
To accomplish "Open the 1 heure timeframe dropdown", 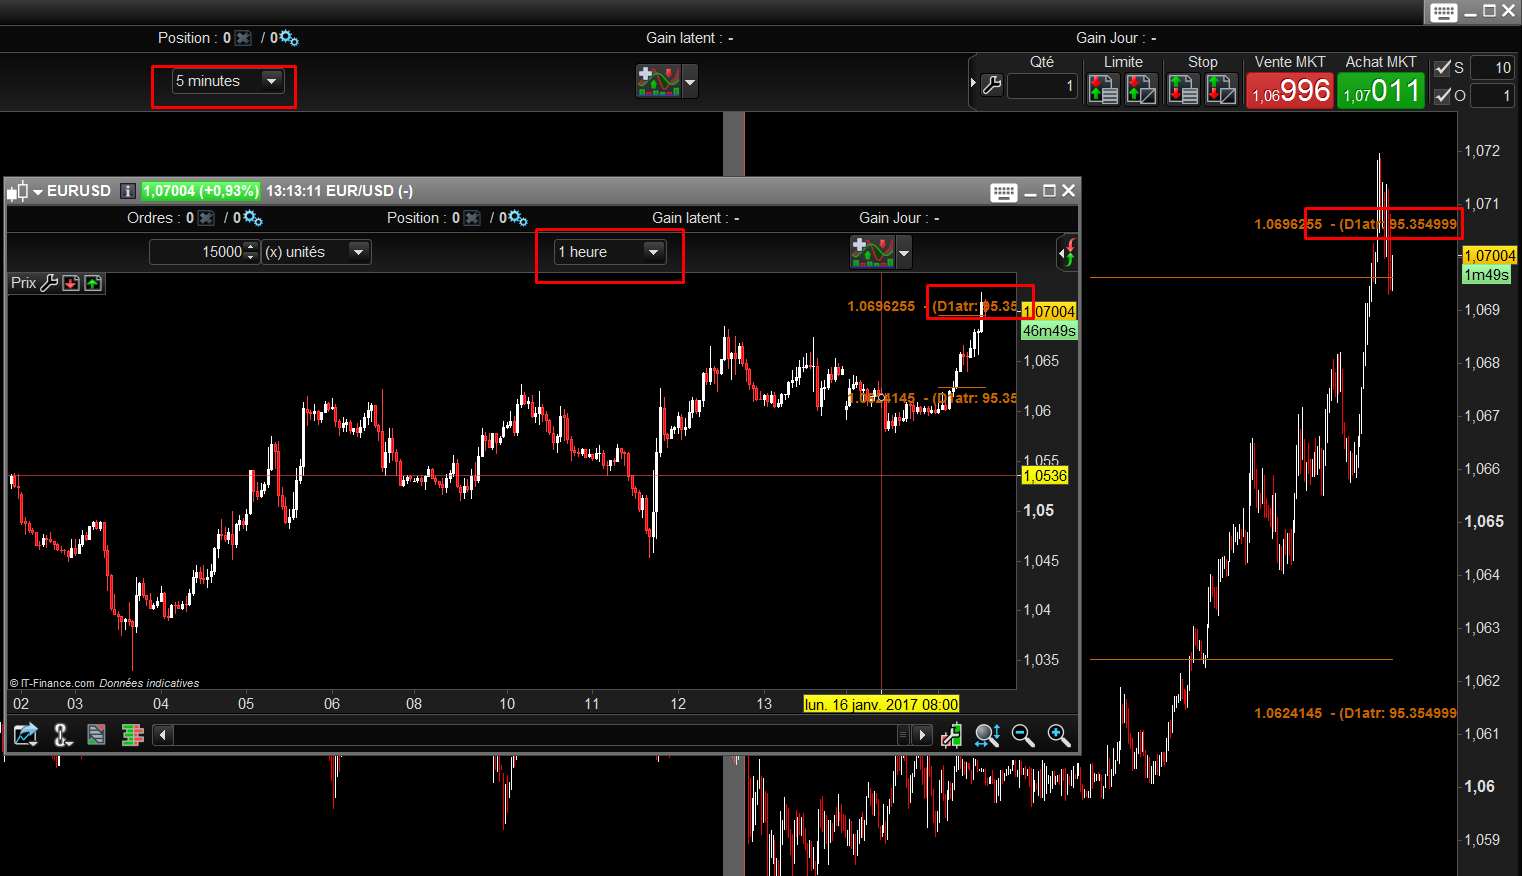I will [610, 252].
